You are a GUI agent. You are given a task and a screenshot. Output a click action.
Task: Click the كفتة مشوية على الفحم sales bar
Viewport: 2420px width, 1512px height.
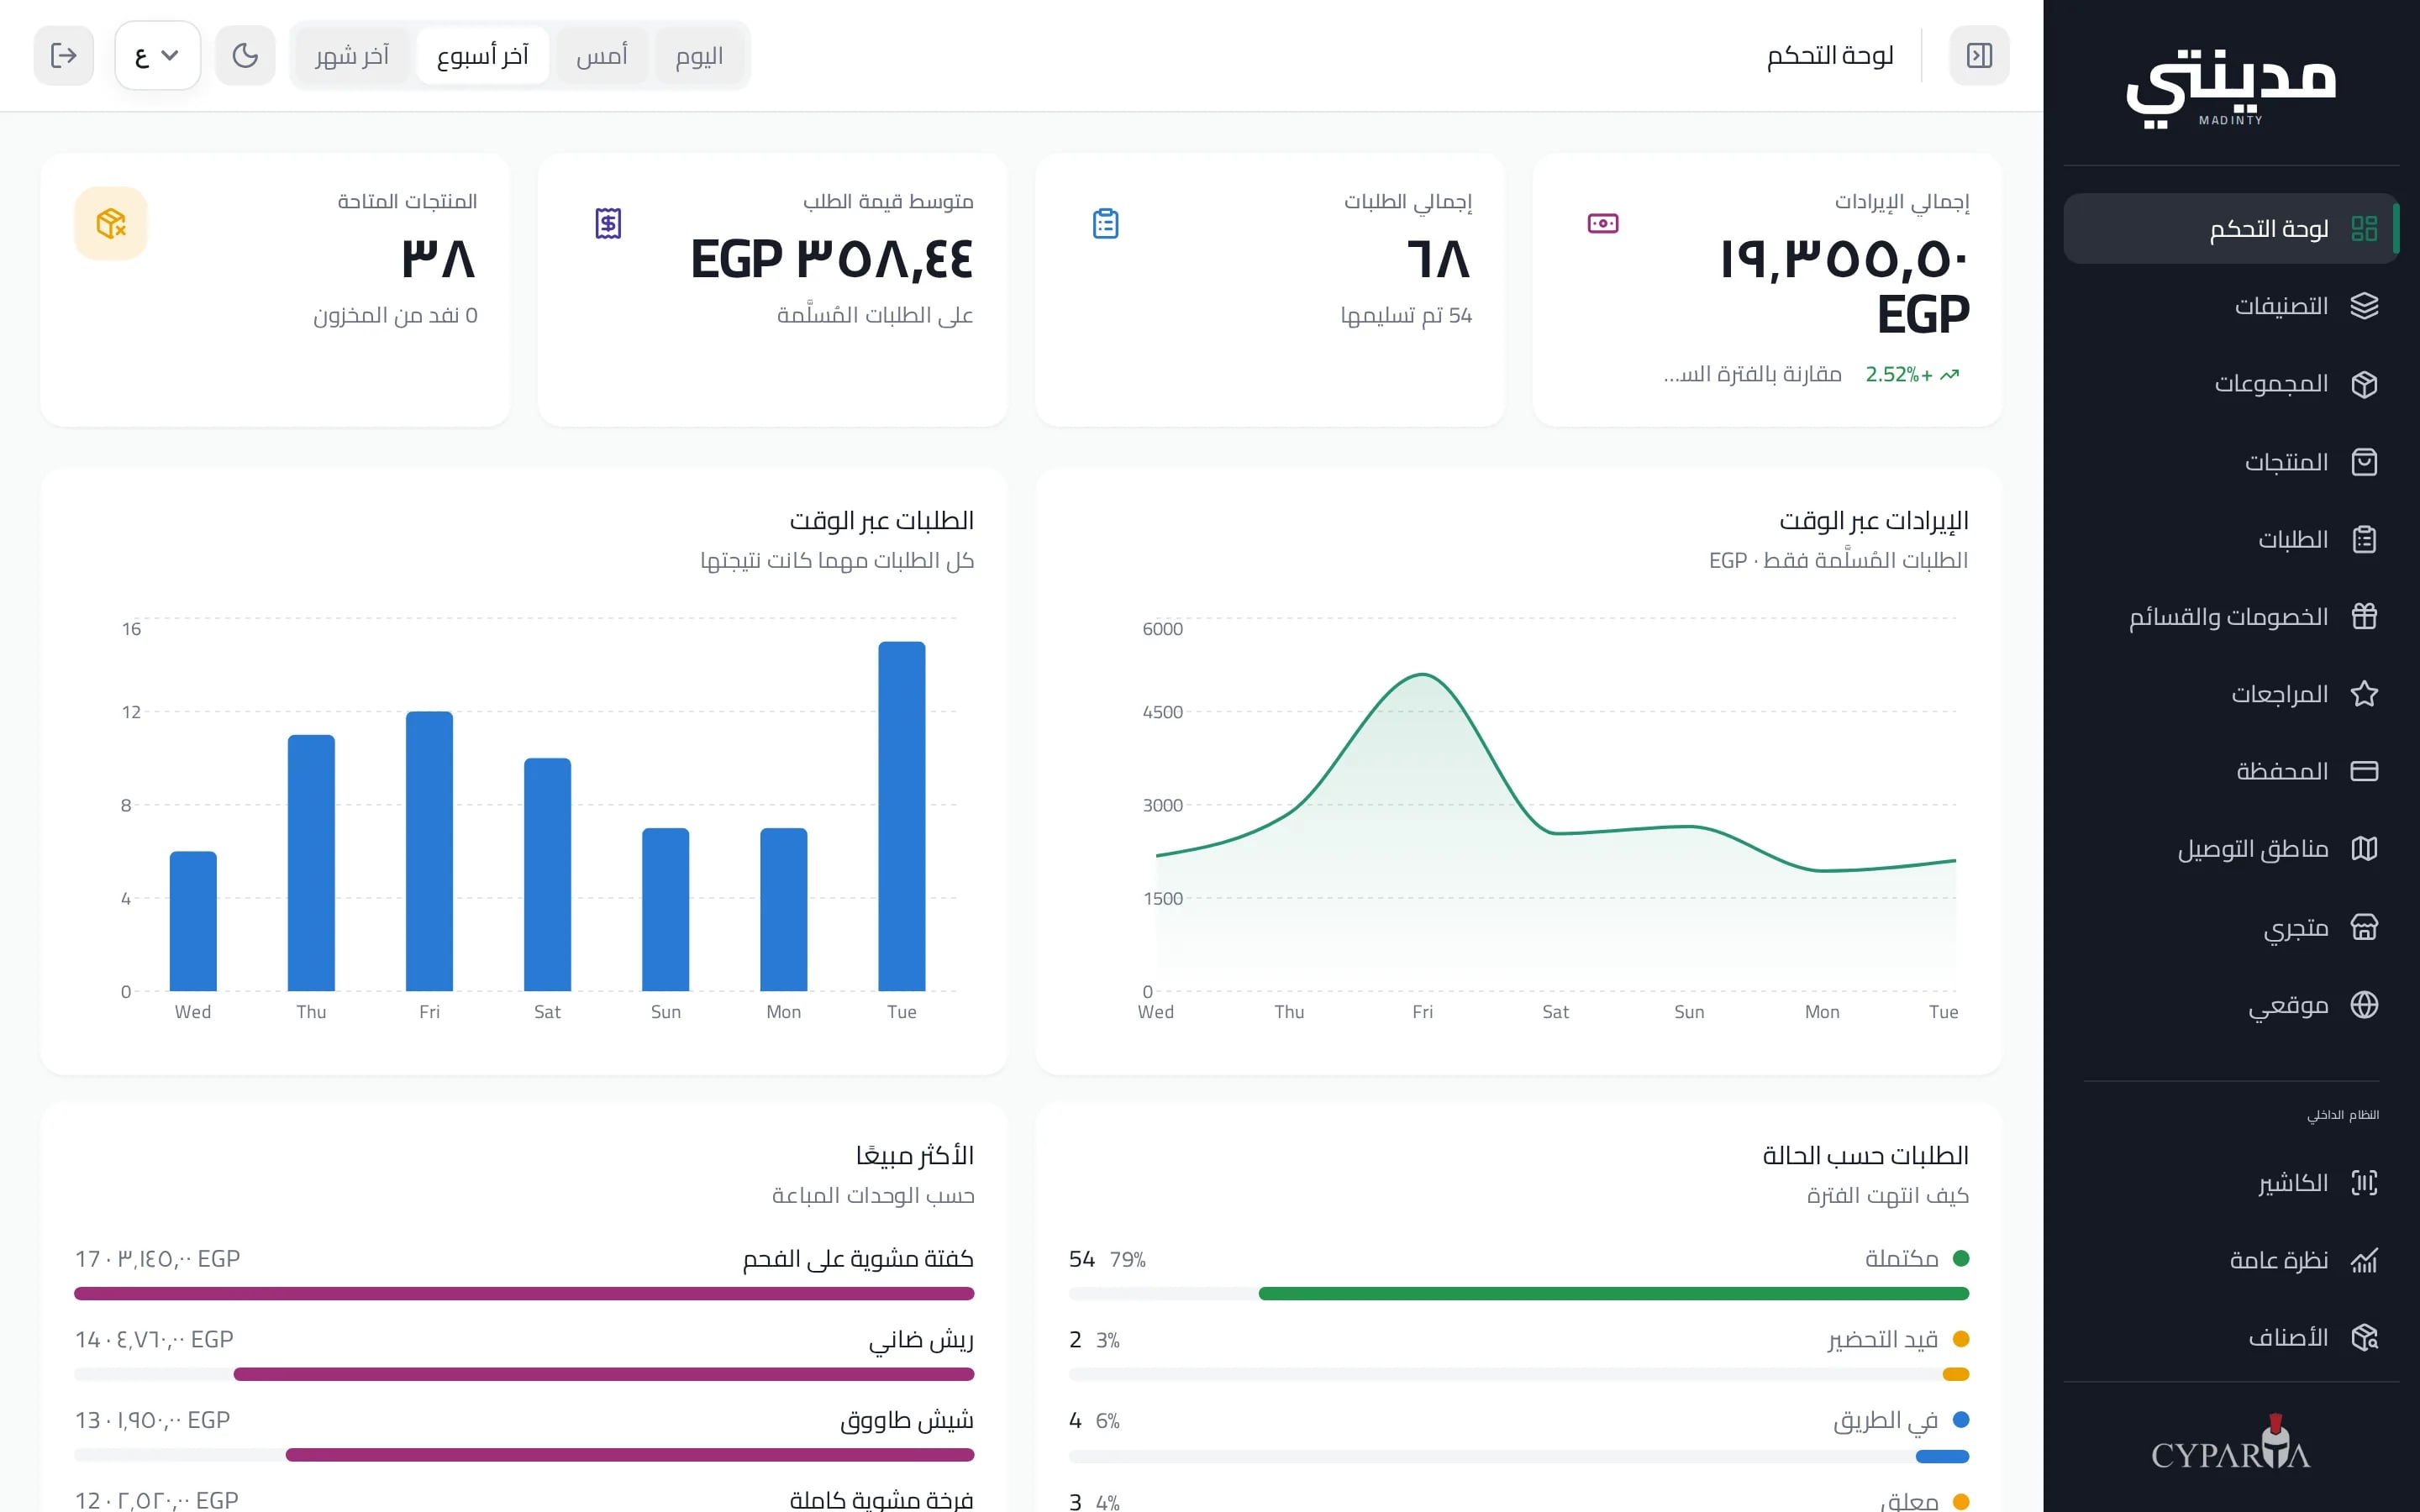point(524,1294)
